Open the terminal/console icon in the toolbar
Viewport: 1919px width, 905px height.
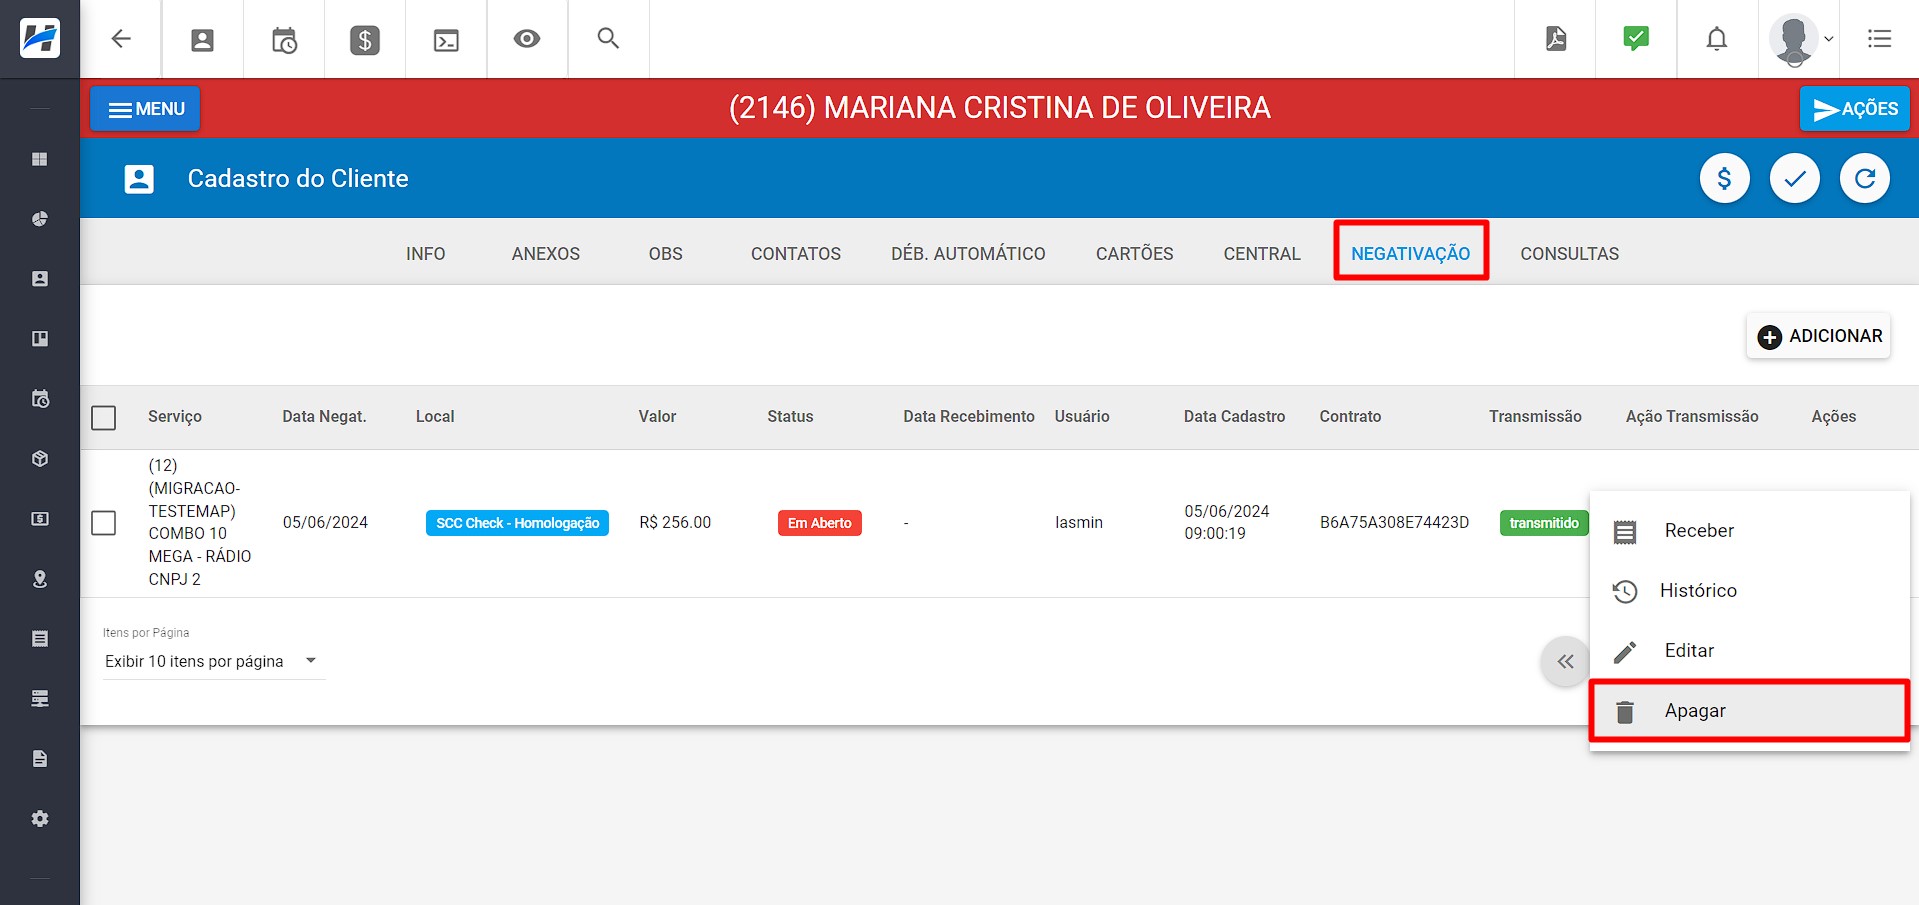(446, 39)
